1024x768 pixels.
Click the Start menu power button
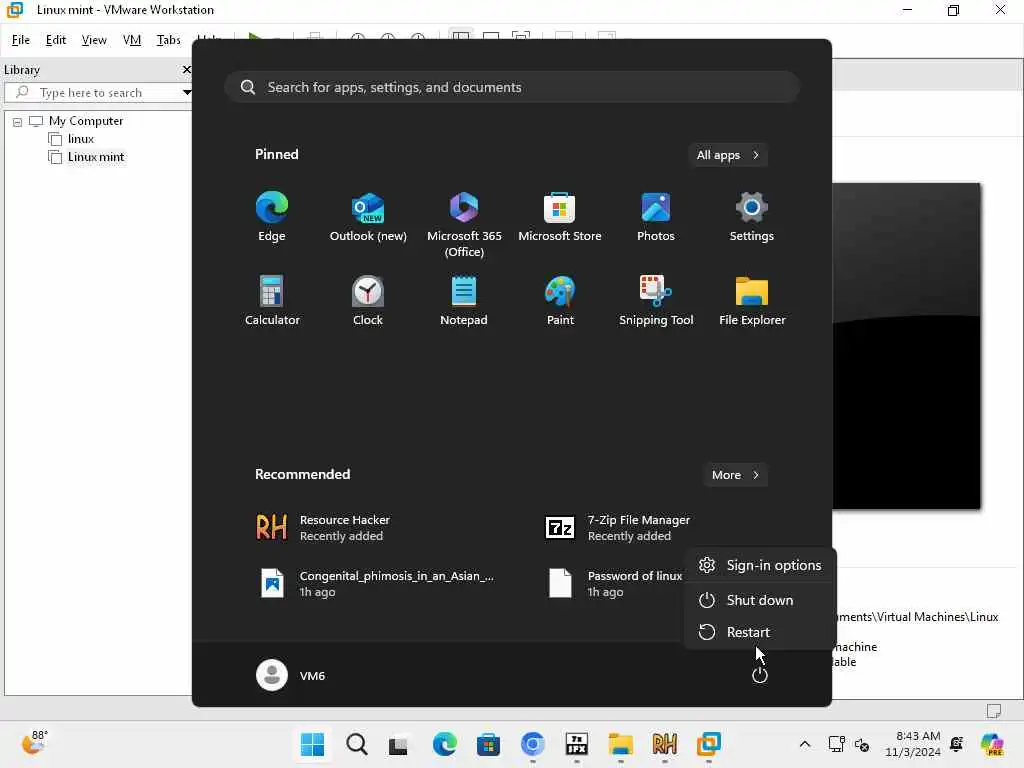pos(760,675)
